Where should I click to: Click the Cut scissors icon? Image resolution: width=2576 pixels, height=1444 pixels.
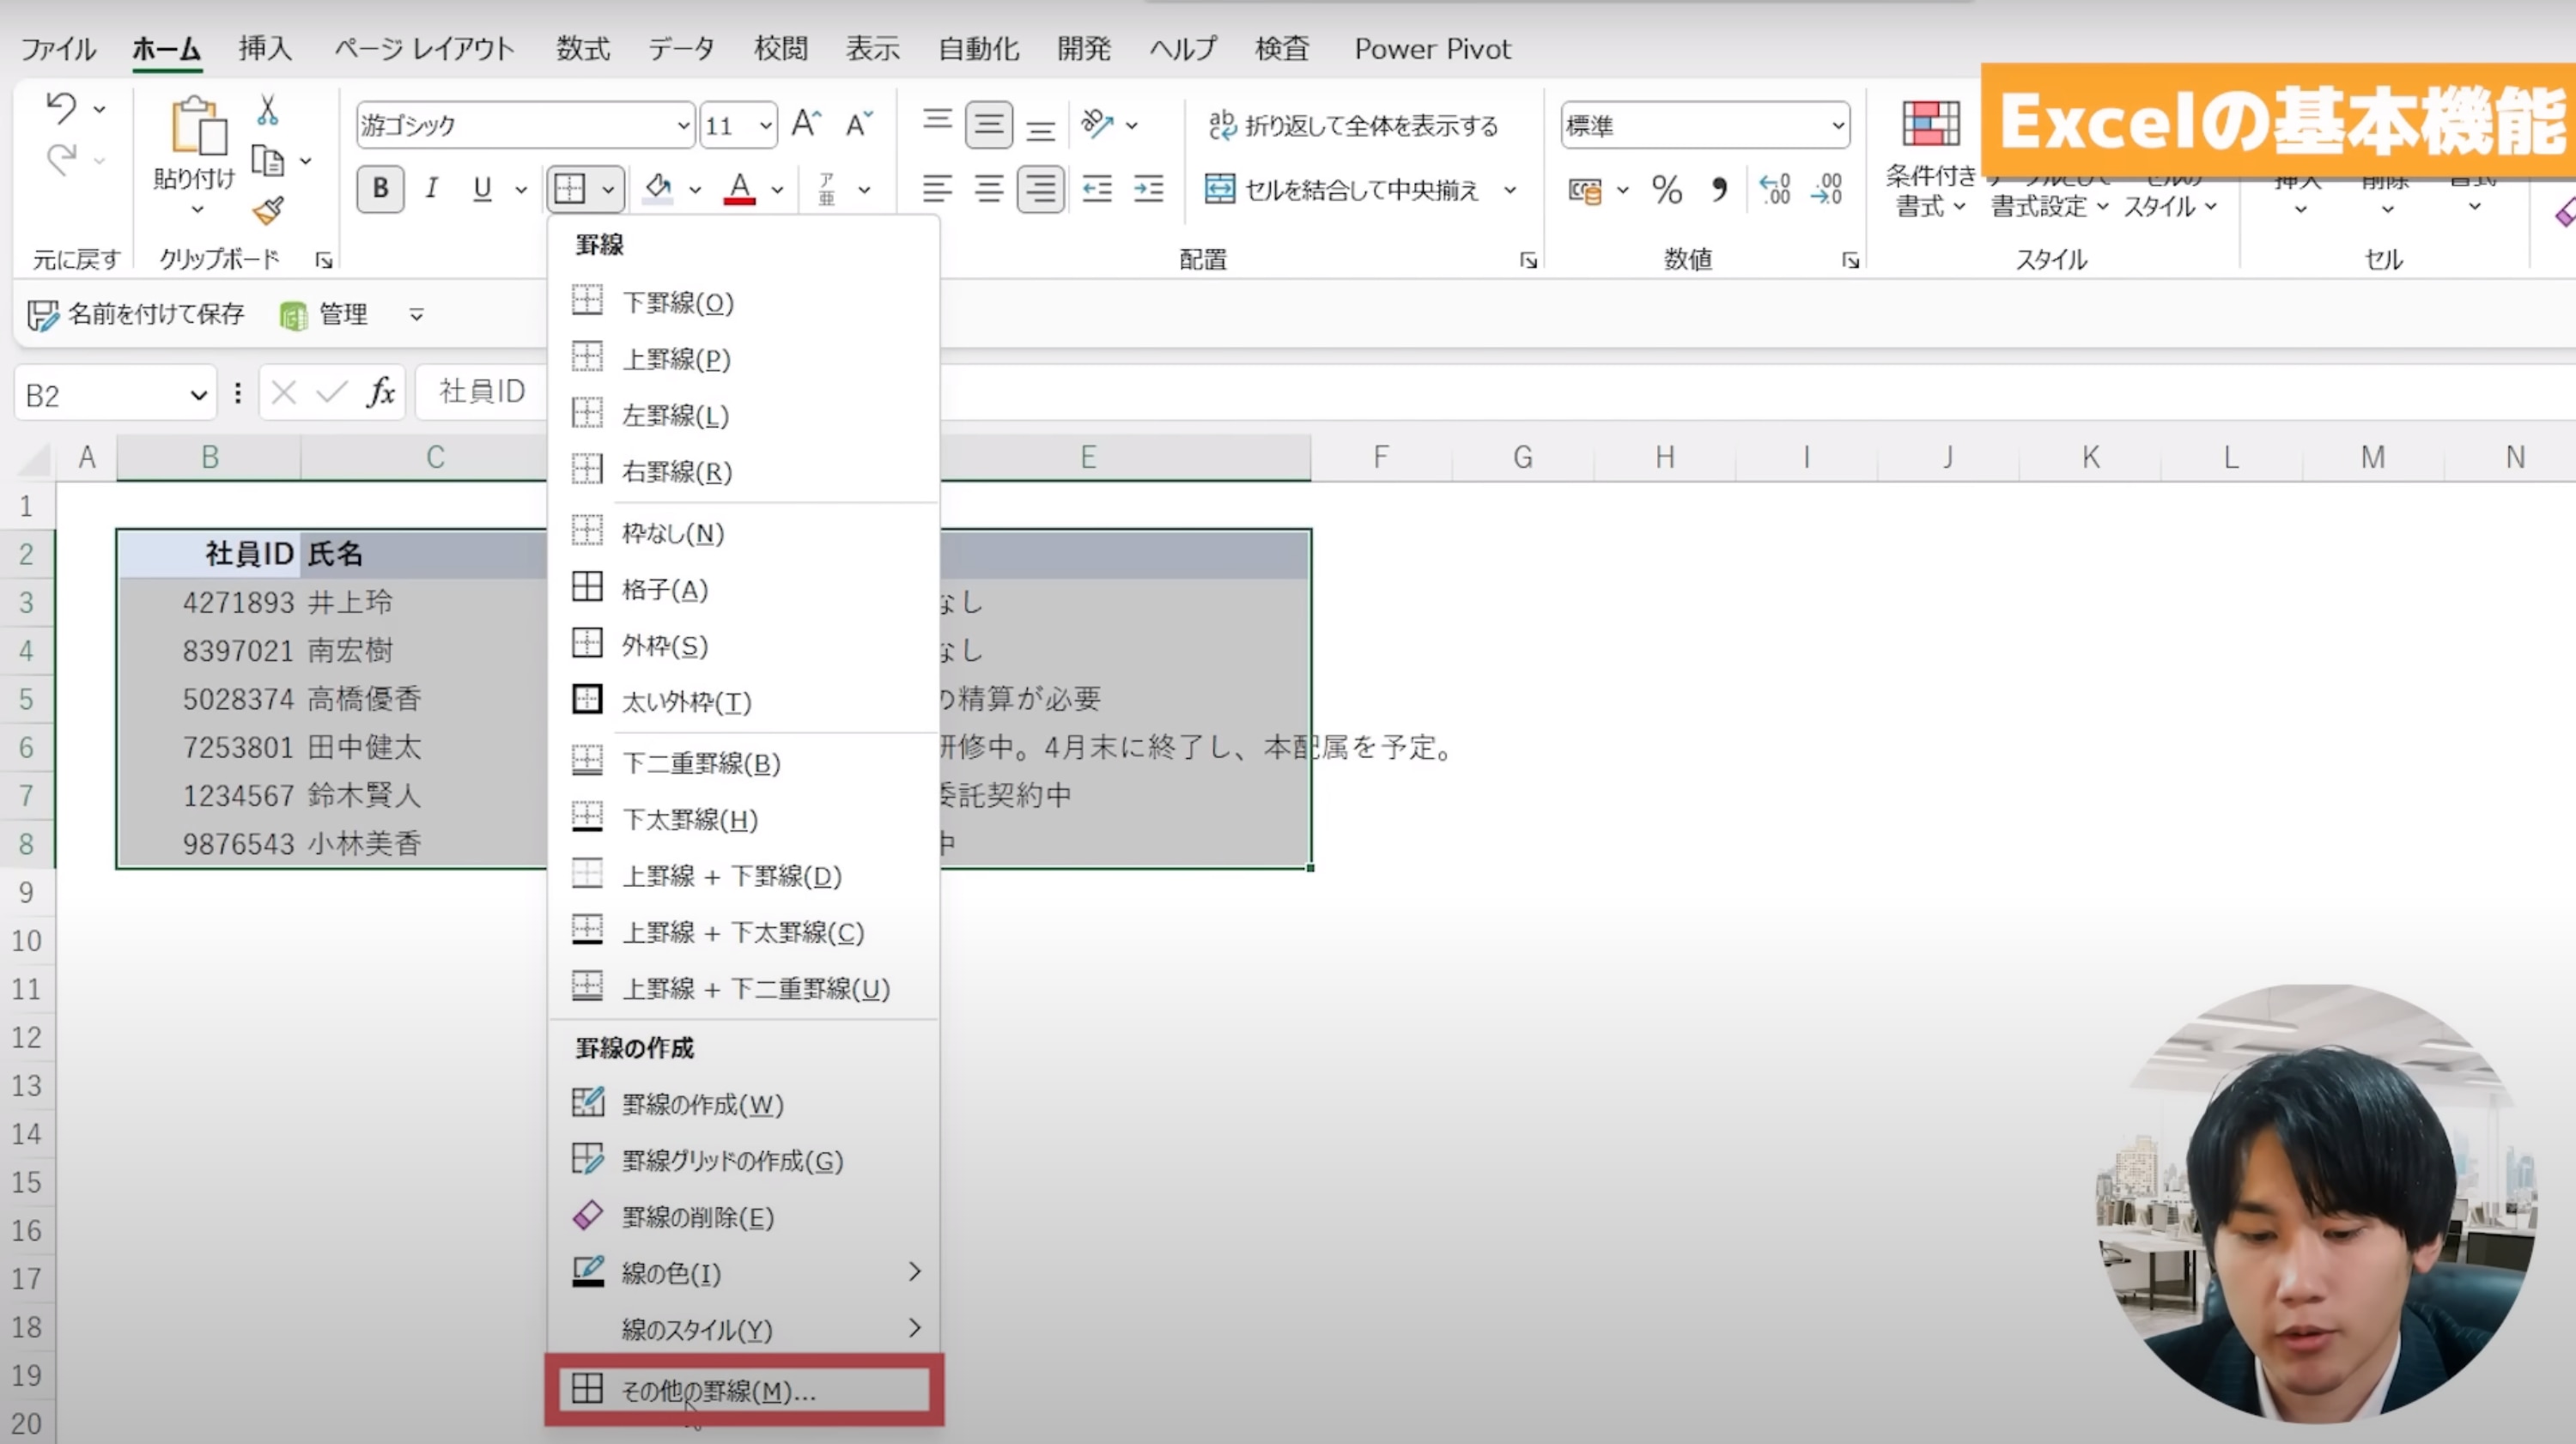click(x=267, y=109)
